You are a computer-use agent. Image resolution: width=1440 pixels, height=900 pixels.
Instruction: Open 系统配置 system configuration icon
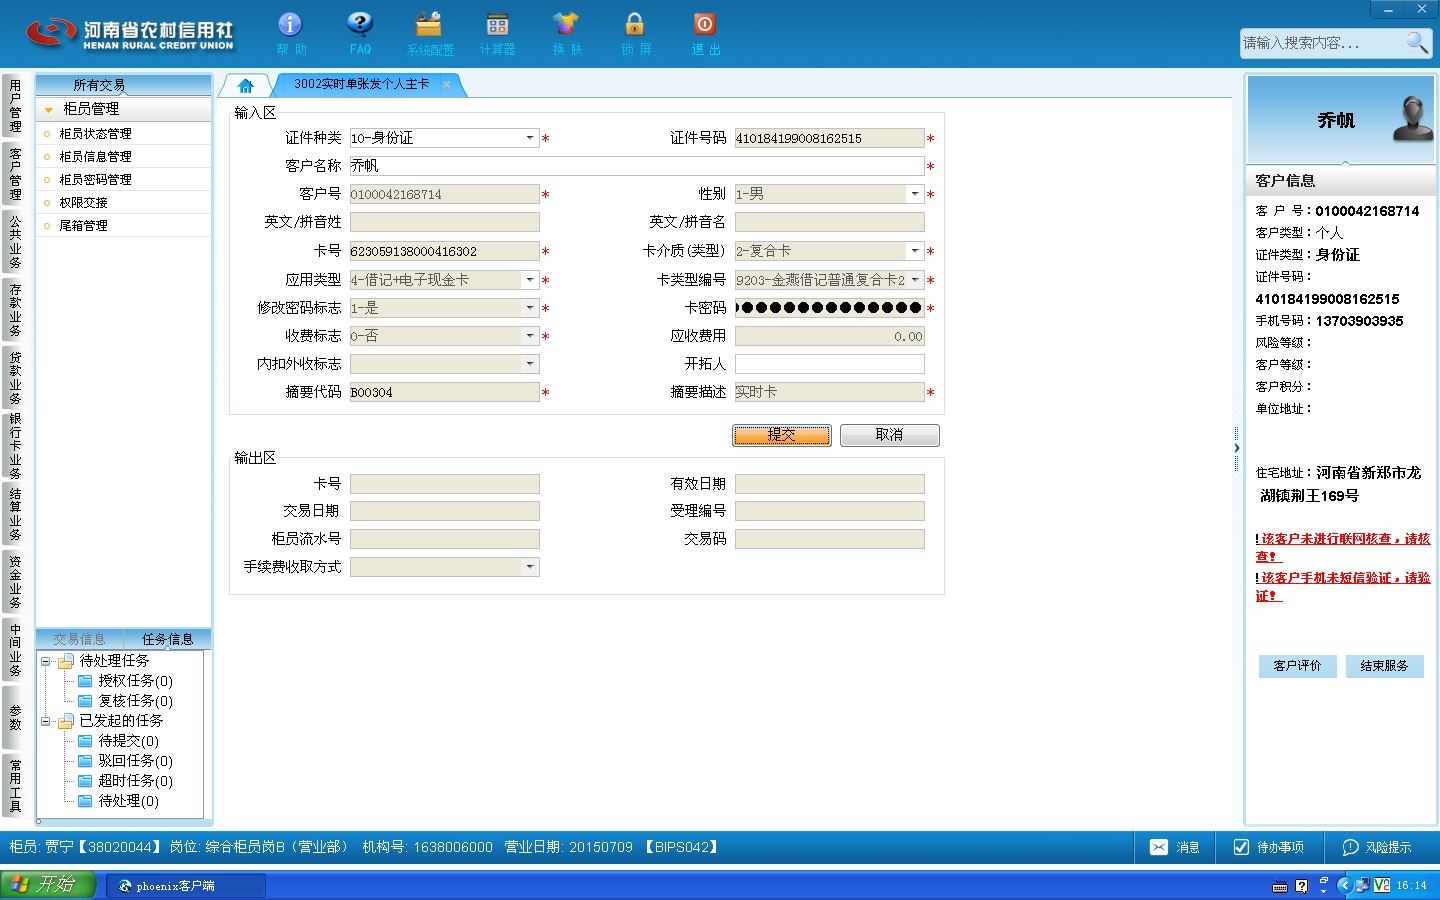tap(429, 25)
